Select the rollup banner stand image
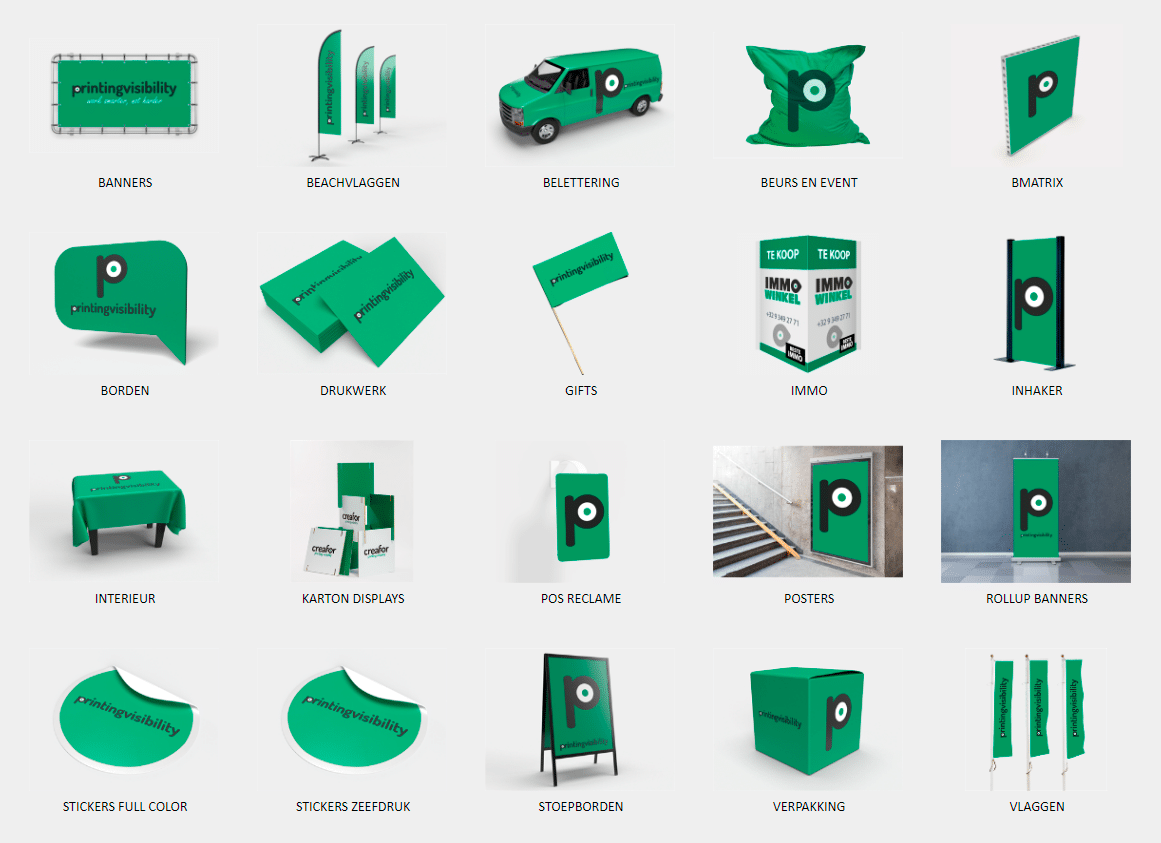1161x843 pixels. point(1036,511)
